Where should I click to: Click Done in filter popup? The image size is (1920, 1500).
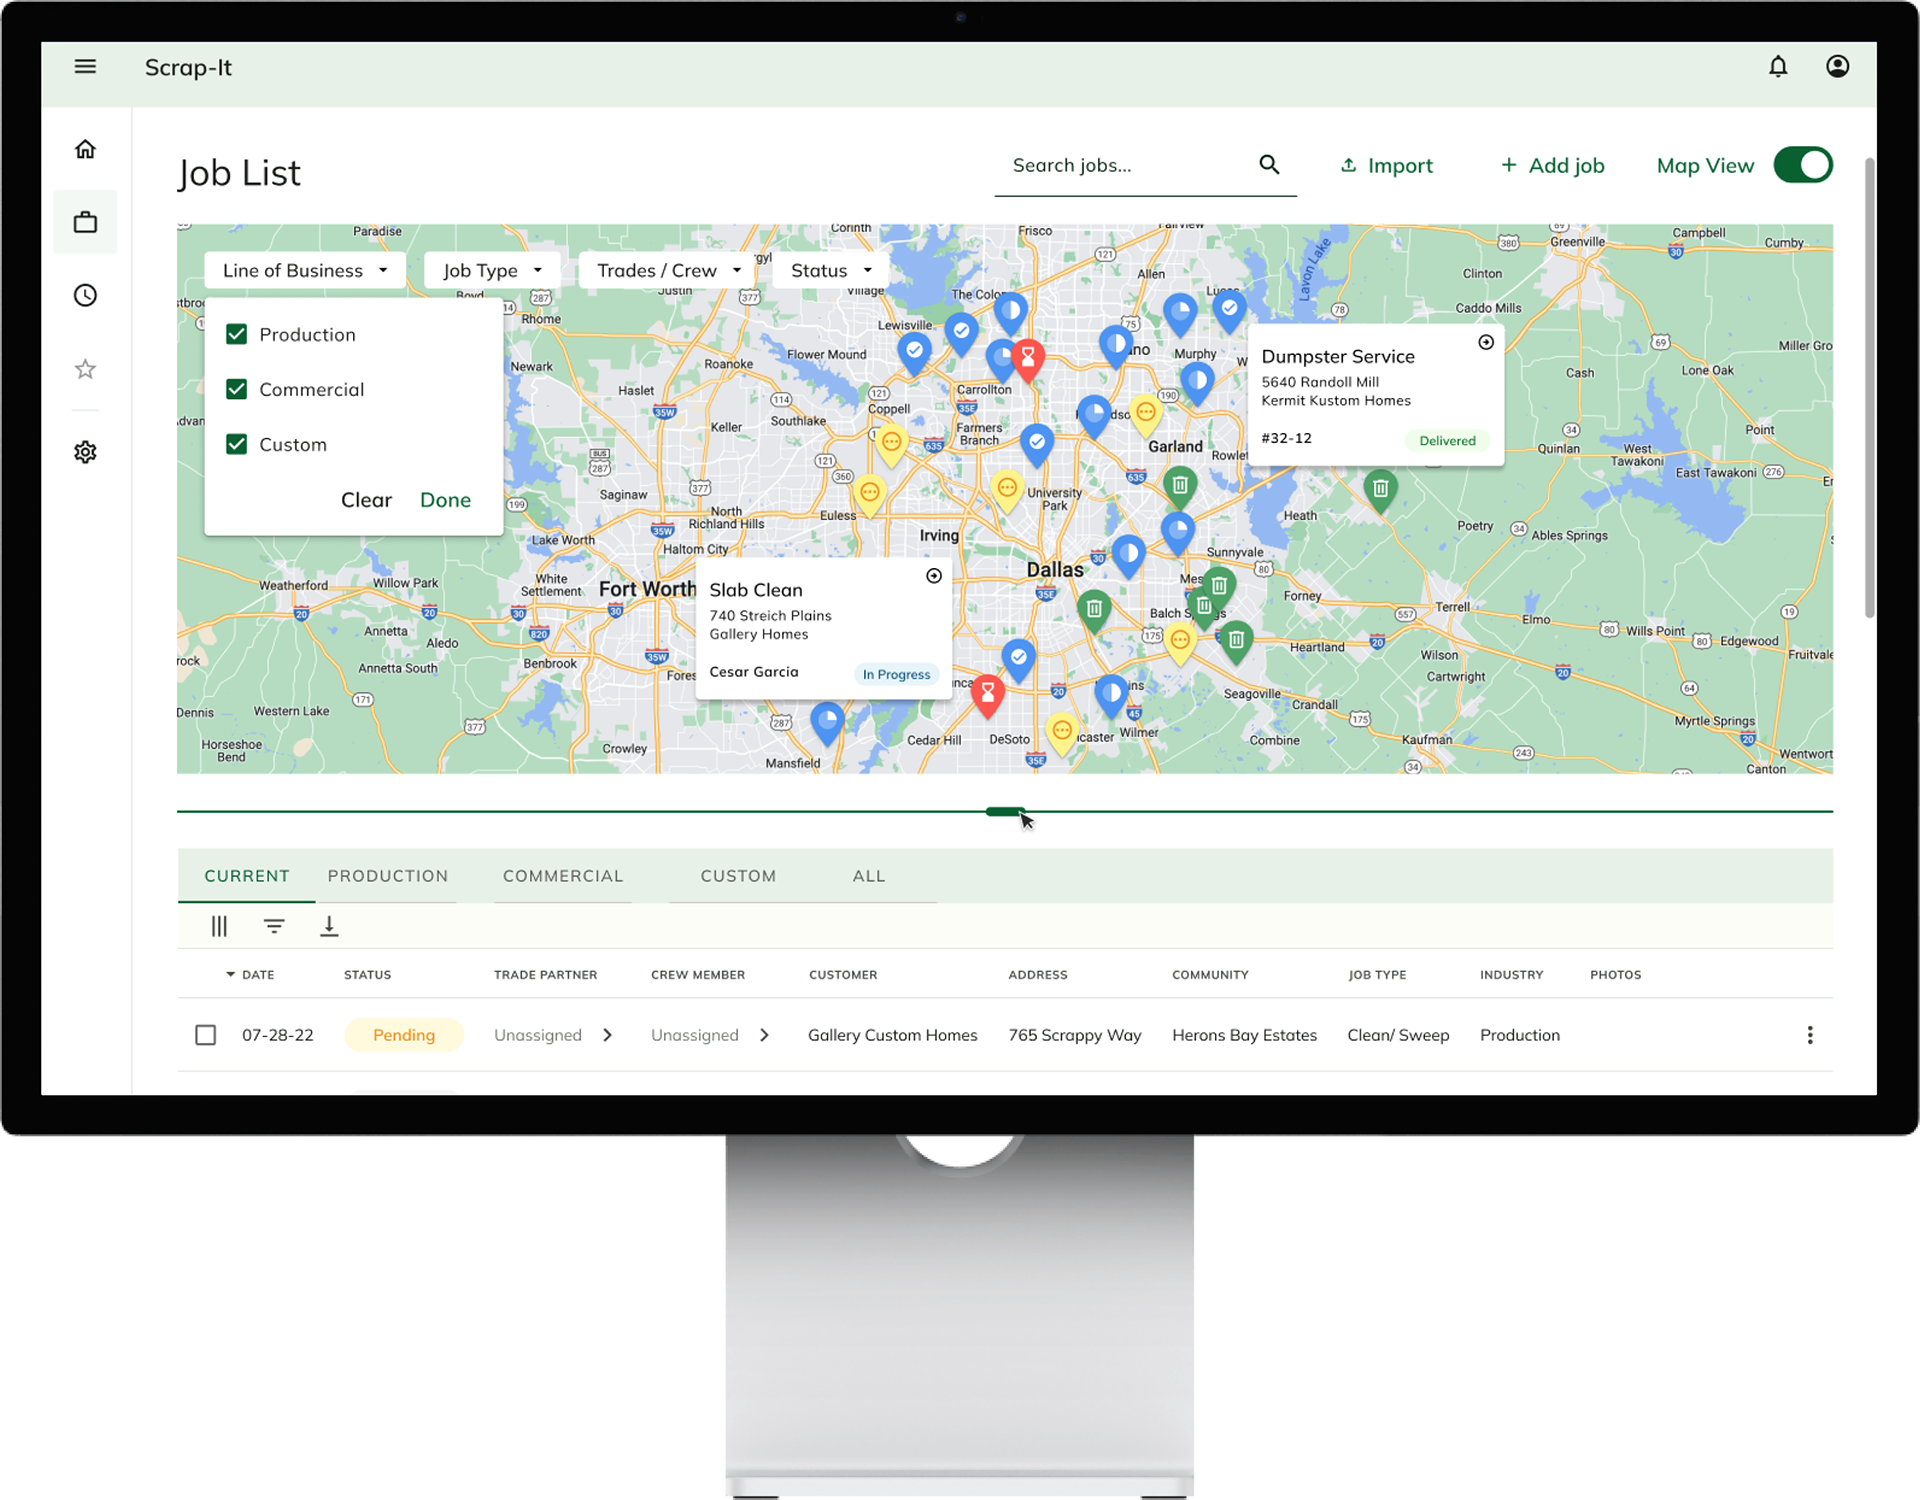pyautogui.click(x=445, y=500)
